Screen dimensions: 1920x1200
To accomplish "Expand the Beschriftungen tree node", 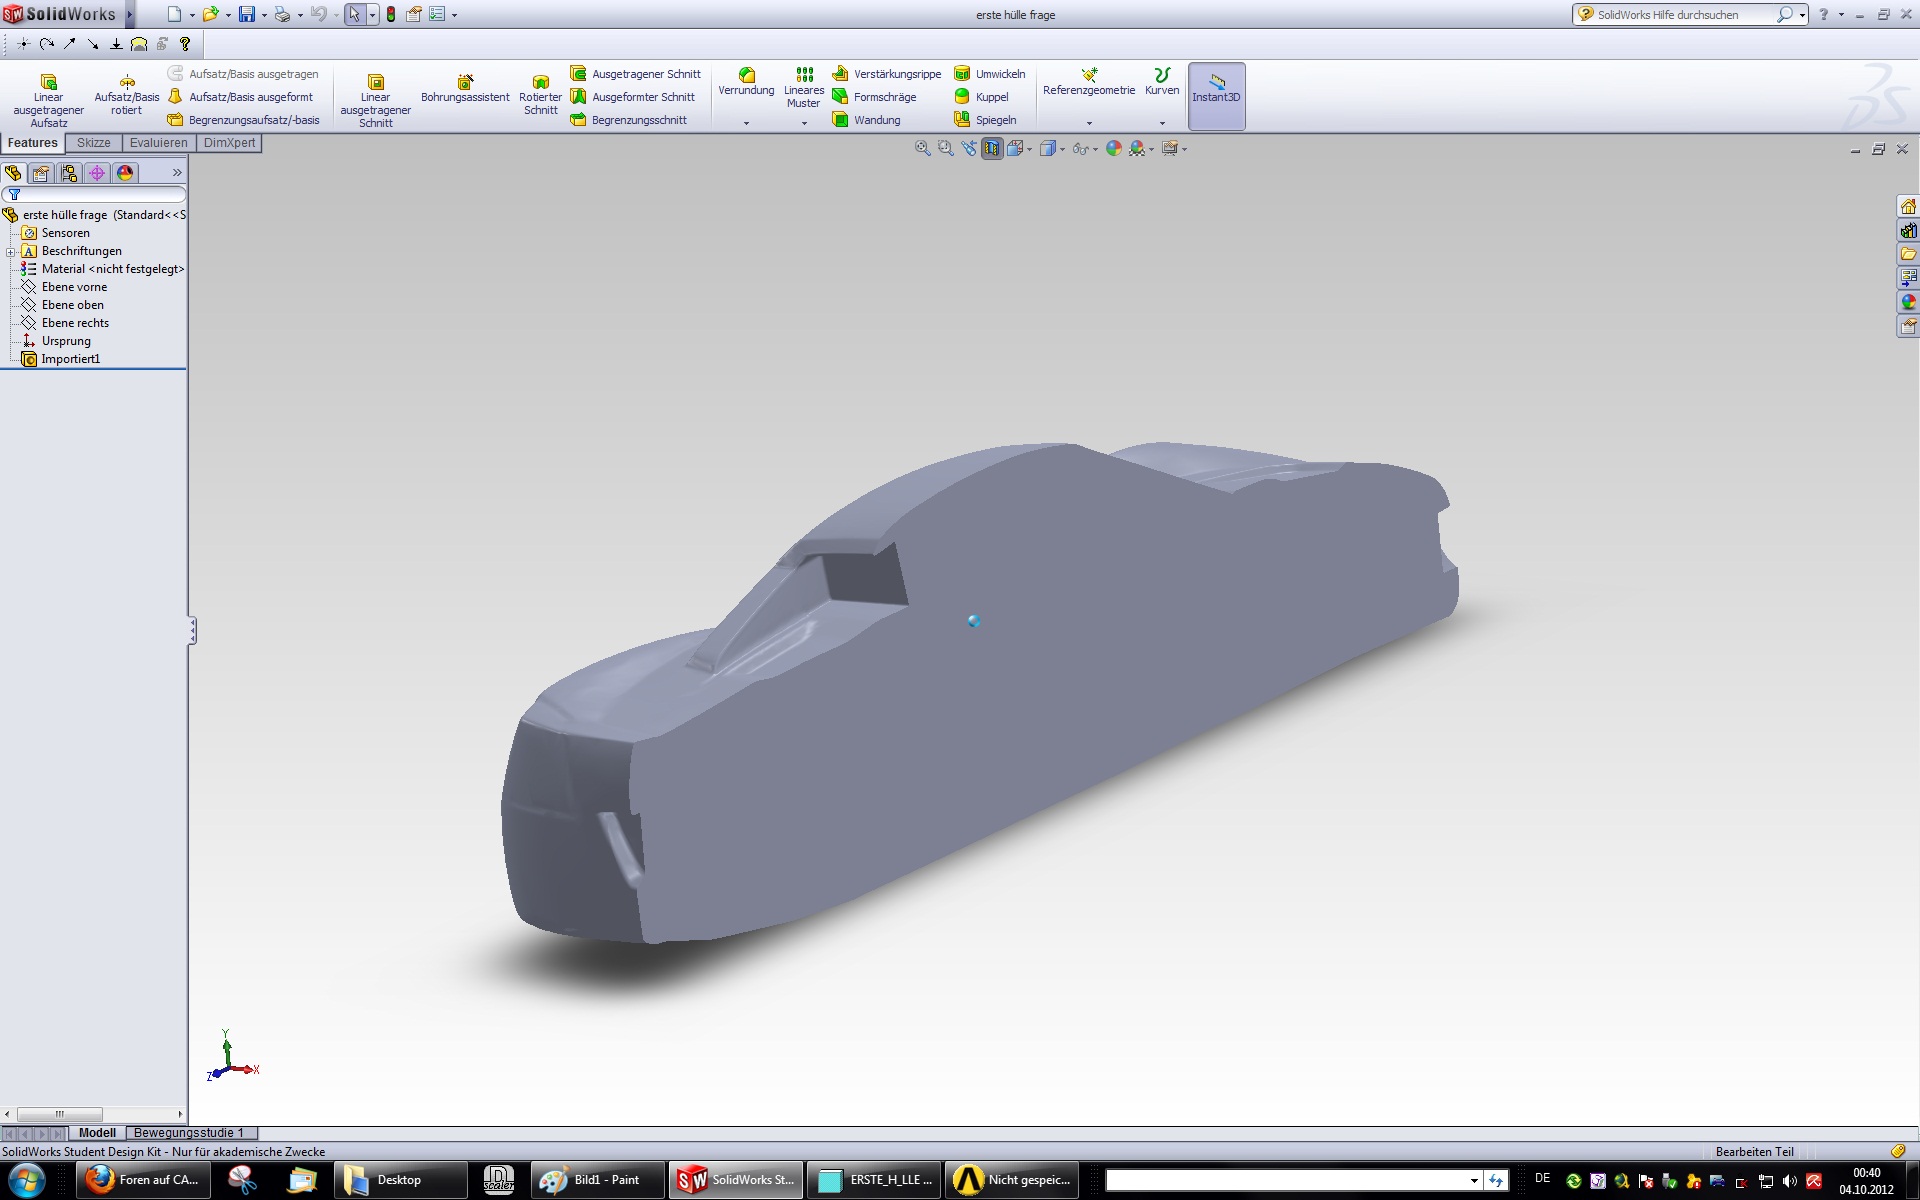I will point(11,251).
